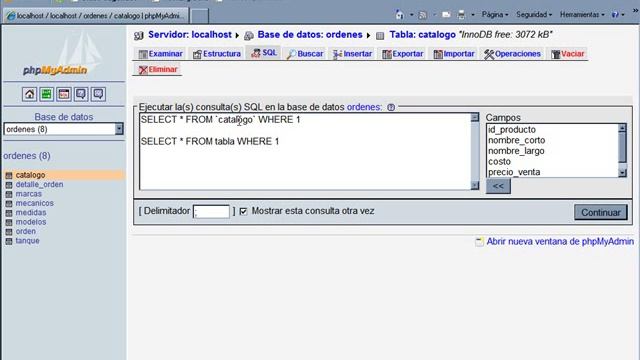640x360 pixels.
Task: Select nombre_largo in Campos list
Action: (516, 151)
